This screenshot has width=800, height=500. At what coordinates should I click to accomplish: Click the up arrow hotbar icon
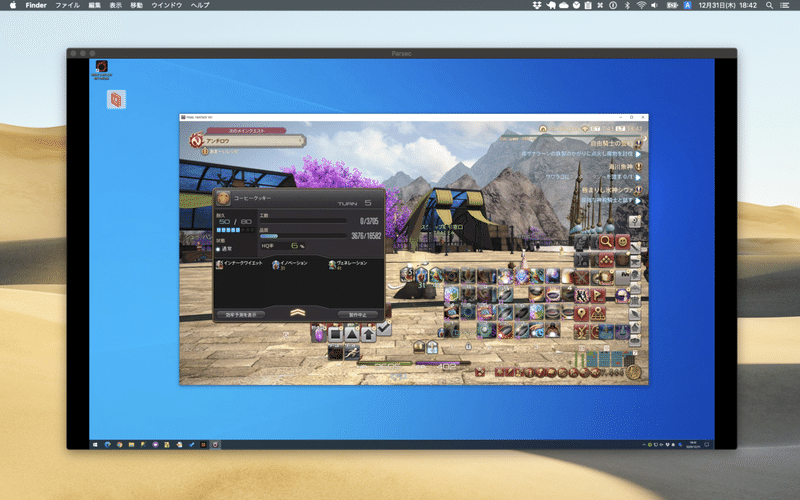pos(368,335)
